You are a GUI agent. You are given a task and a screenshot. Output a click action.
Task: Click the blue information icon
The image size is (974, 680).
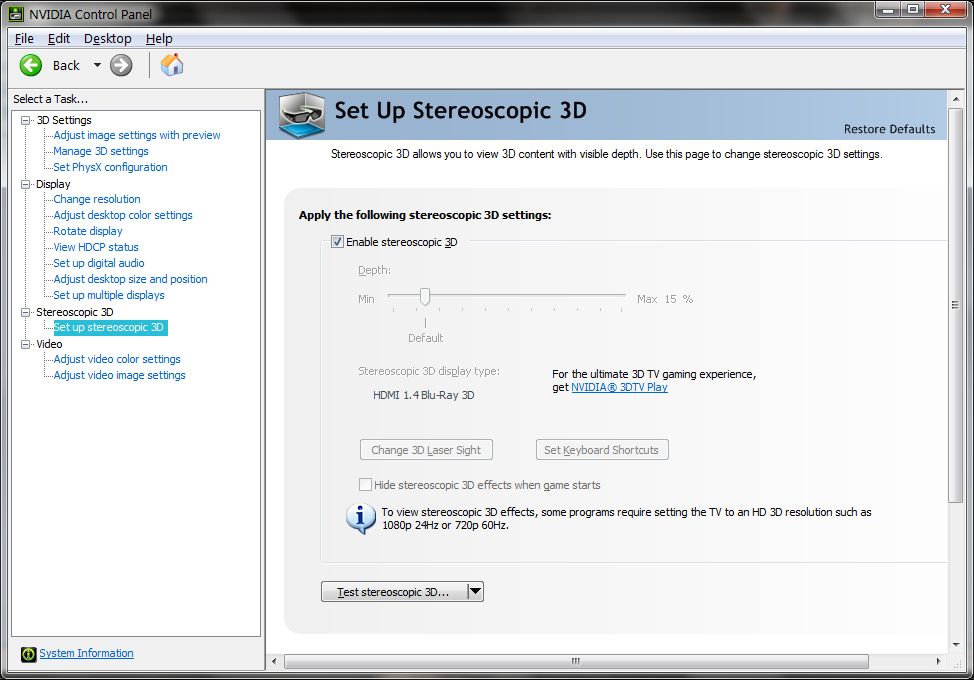tap(361, 519)
